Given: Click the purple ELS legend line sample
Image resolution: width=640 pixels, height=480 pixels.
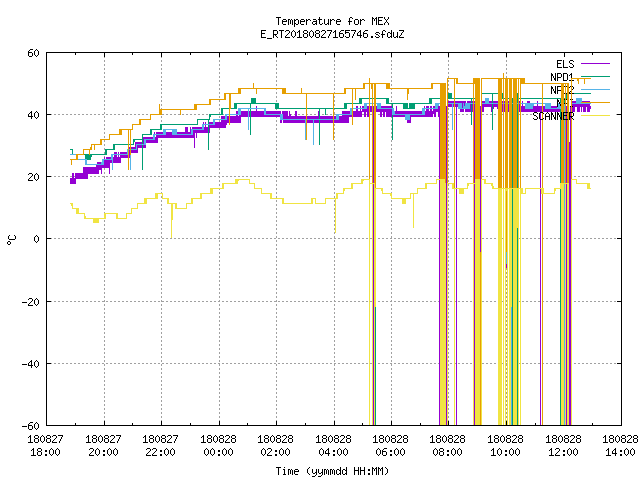Looking at the screenshot, I should (x=595, y=64).
